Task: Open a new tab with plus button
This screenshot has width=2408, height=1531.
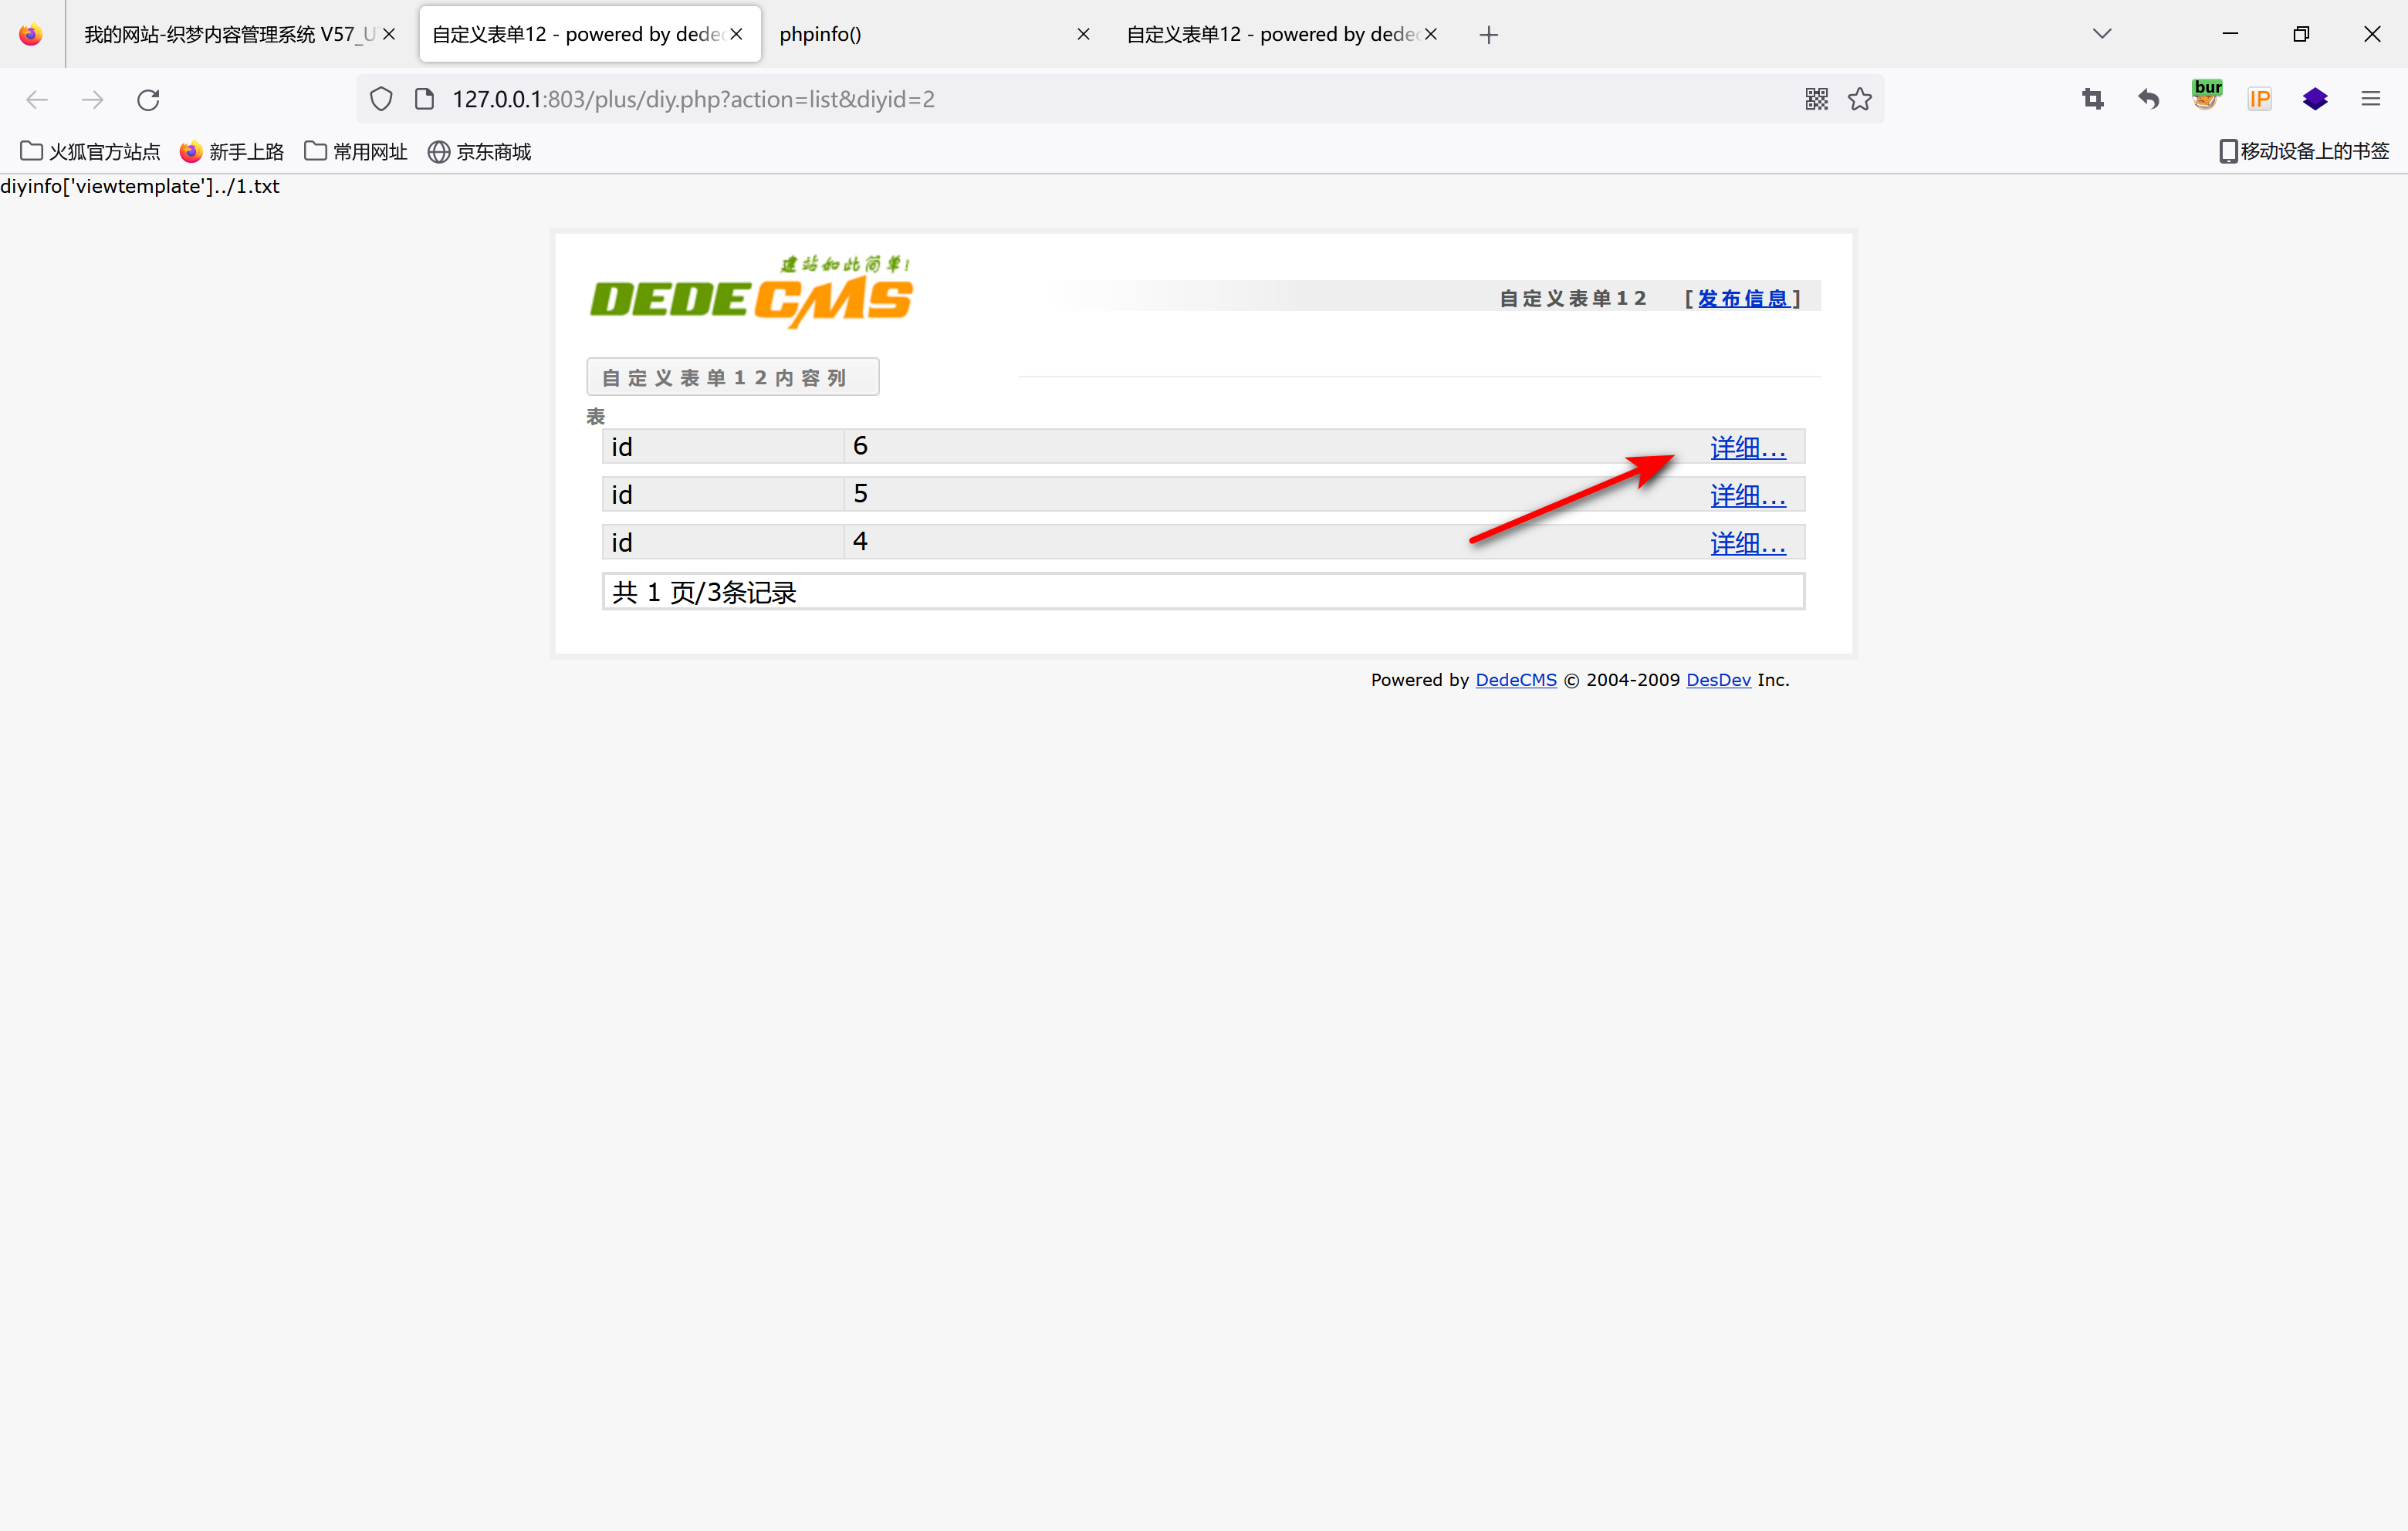Action: point(1488,35)
